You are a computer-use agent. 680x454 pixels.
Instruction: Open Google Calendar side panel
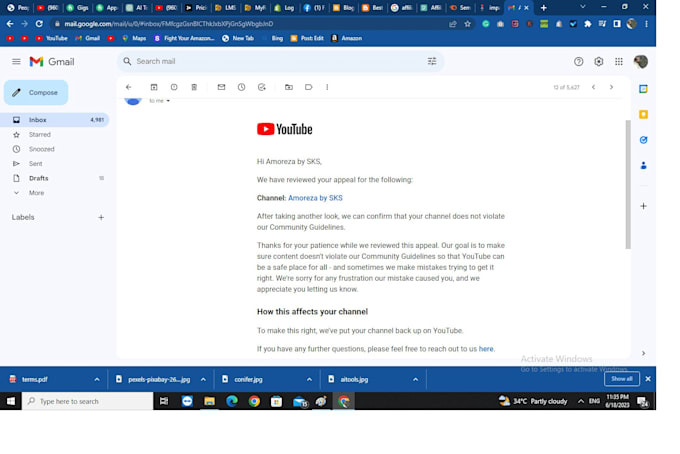644,89
